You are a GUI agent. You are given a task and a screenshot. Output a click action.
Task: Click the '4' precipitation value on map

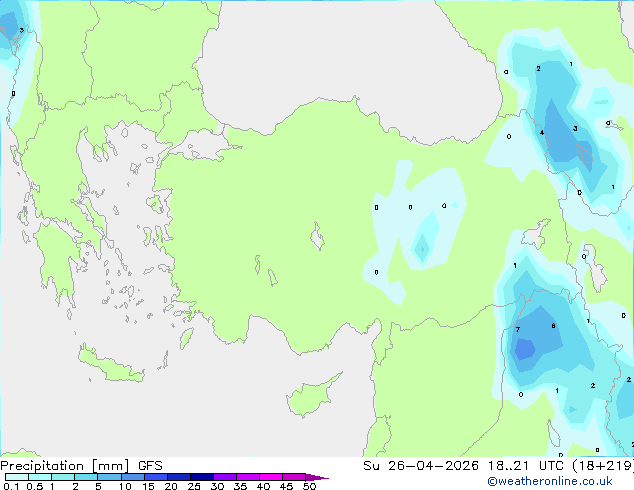(542, 133)
